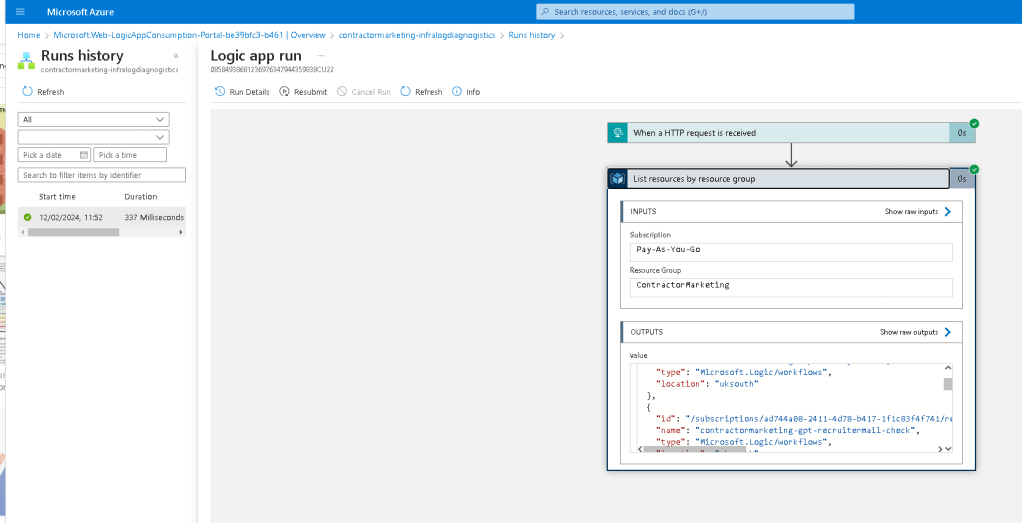Open the All status filter dropdown

94,119
